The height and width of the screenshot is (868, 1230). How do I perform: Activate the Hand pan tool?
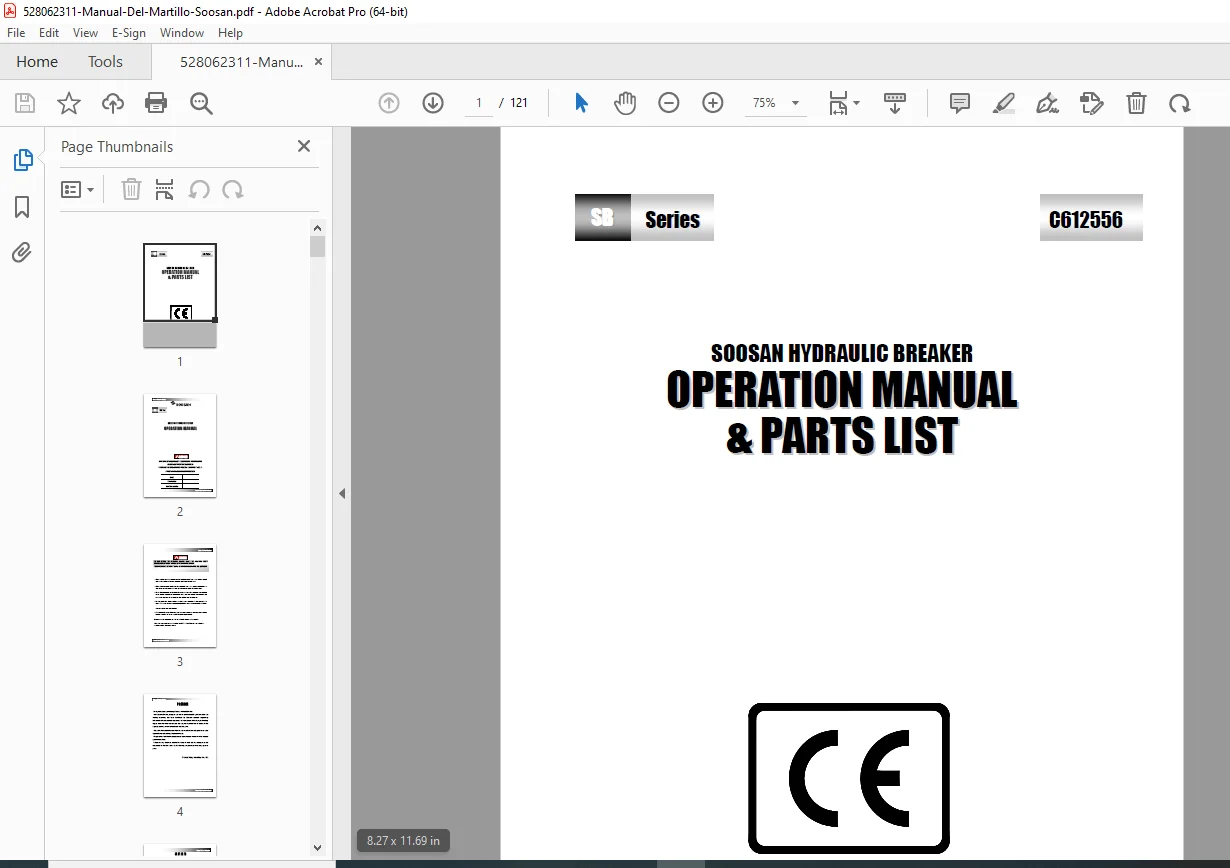pos(625,103)
